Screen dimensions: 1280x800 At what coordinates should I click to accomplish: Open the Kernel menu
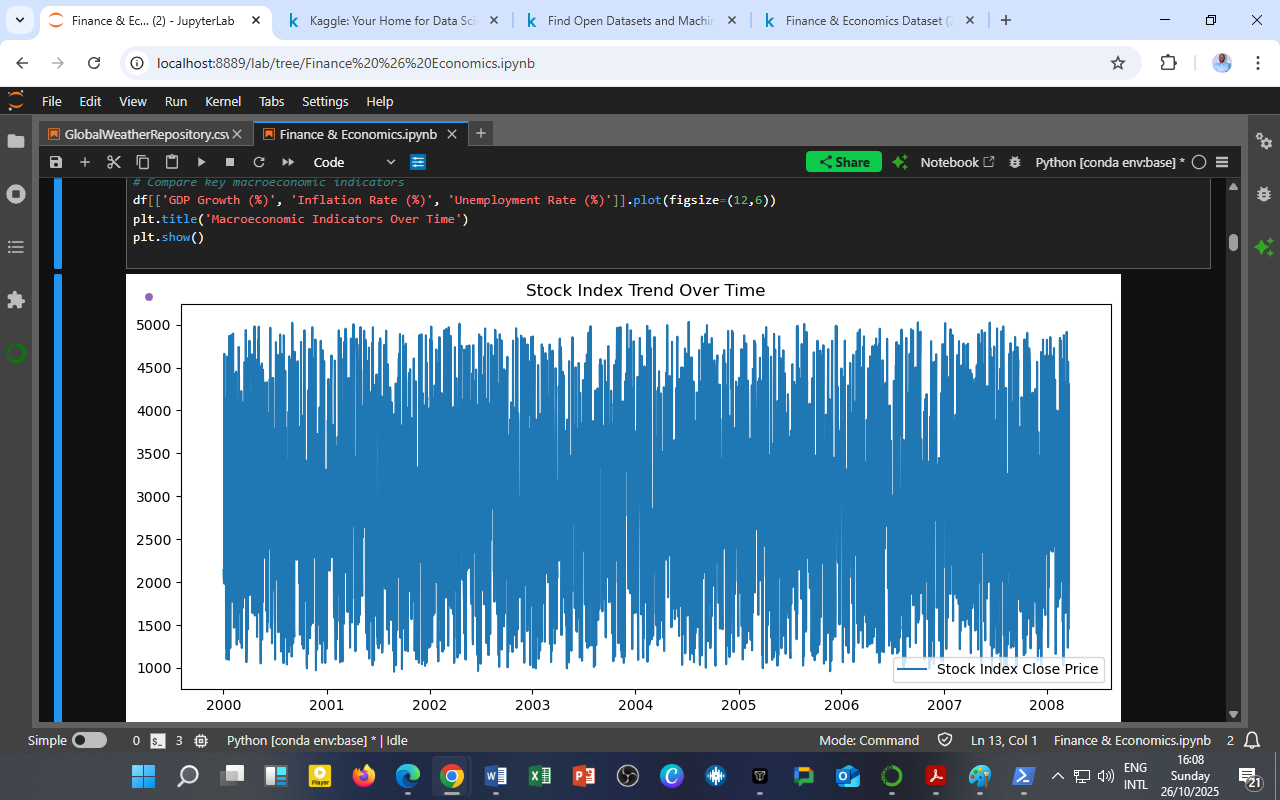(222, 101)
